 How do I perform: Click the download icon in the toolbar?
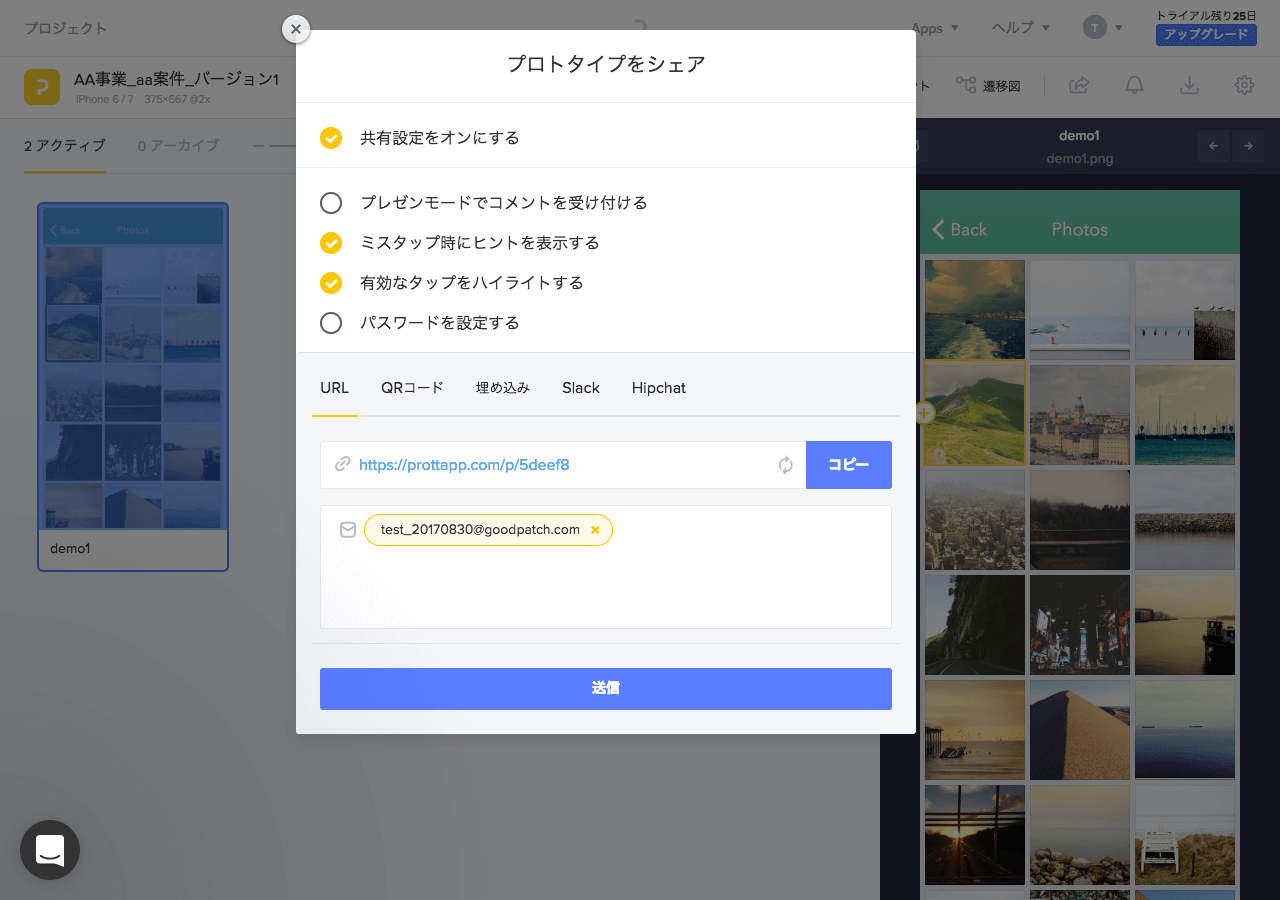pyautogui.click(x=1189, y=86)
